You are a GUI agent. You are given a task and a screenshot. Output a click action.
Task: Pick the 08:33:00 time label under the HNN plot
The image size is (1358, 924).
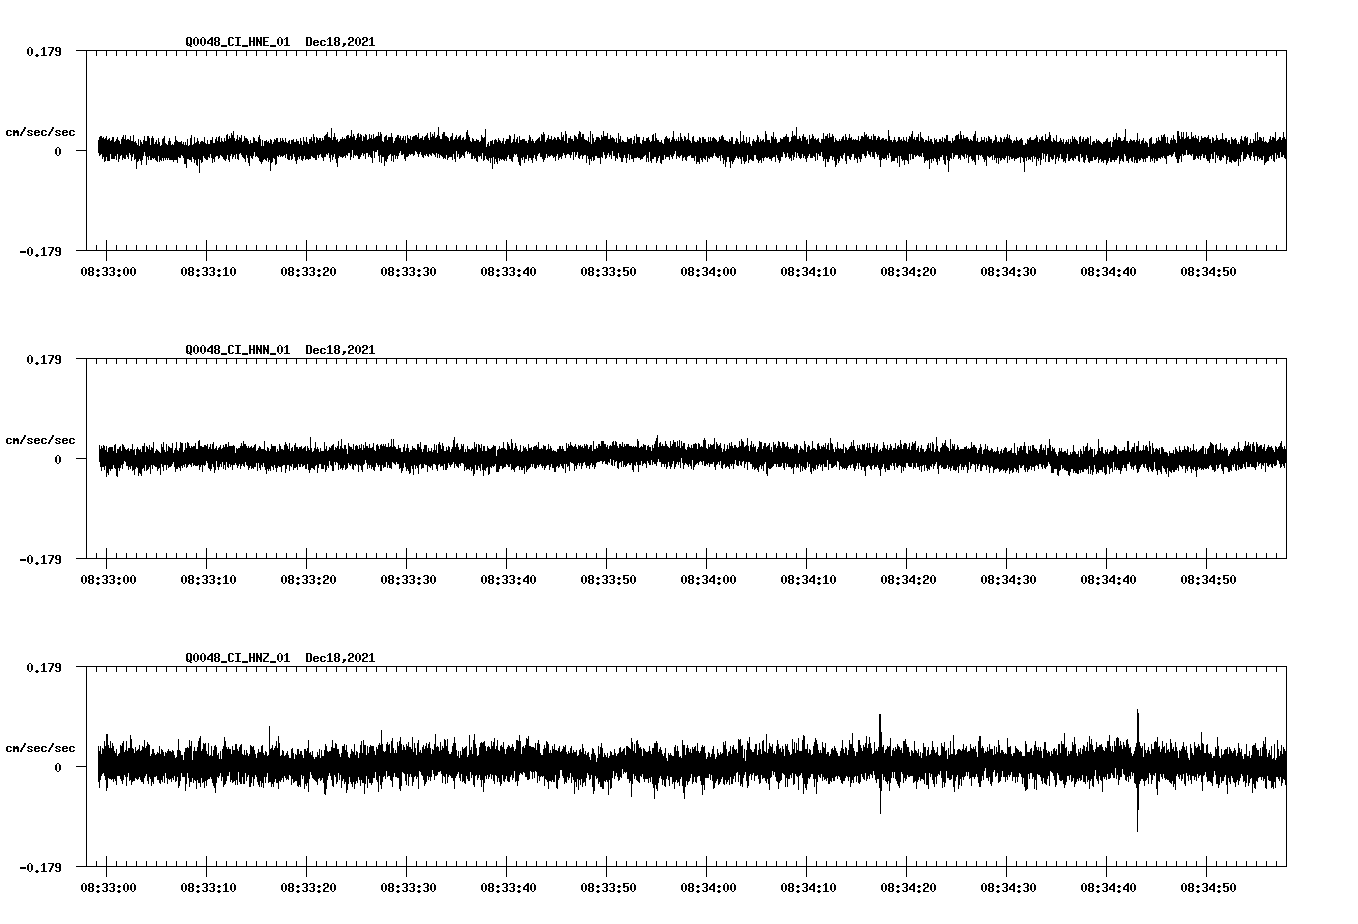pos(108,579)
